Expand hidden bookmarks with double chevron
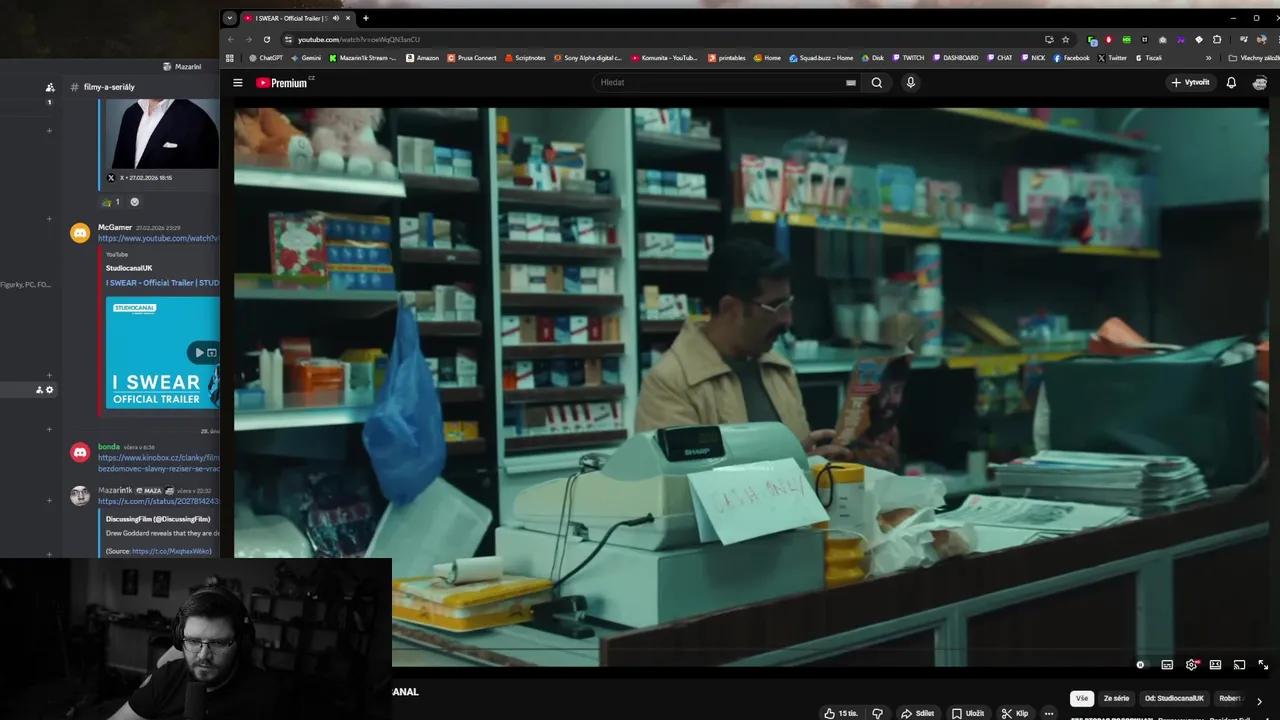This screenshot has height=720, width=1280. [1208, 58]
